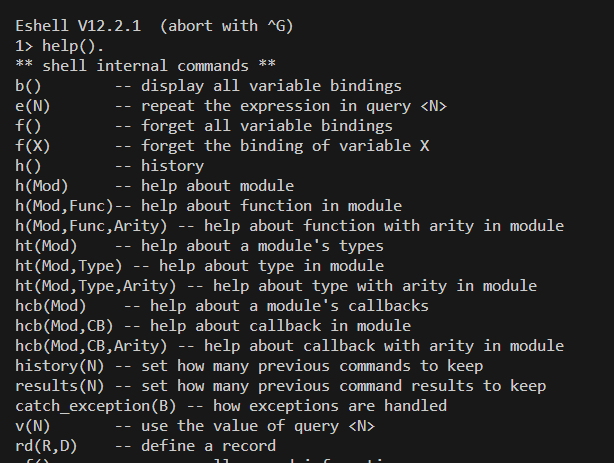This screenshot has width=614, height=463.
Task: Select the e(N) repeat expression line
Action: pyautogui.click(x=231, y=106)
